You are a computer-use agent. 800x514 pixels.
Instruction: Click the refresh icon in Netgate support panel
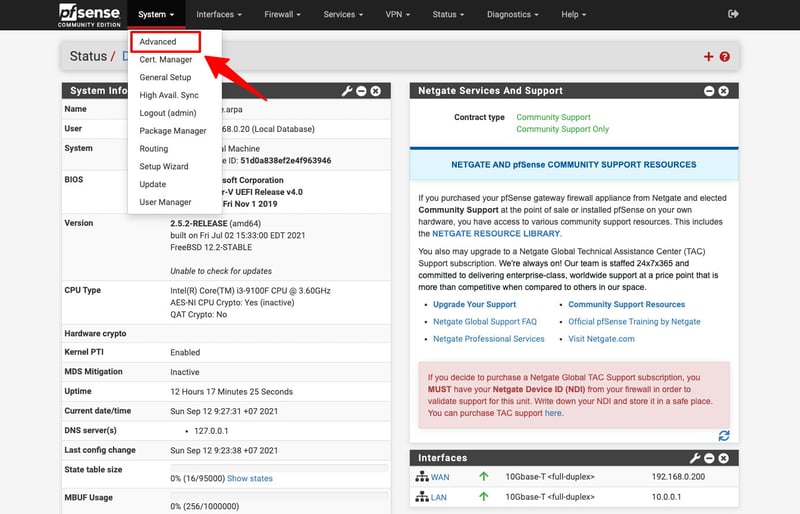tap(724, 436)
